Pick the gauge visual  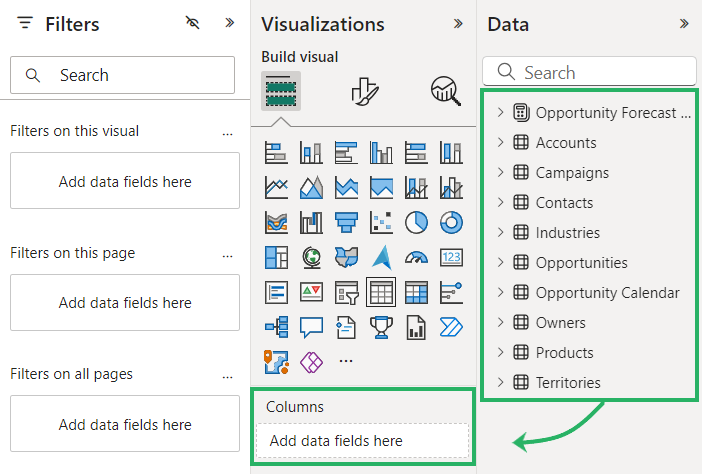(x=416, y=257)
